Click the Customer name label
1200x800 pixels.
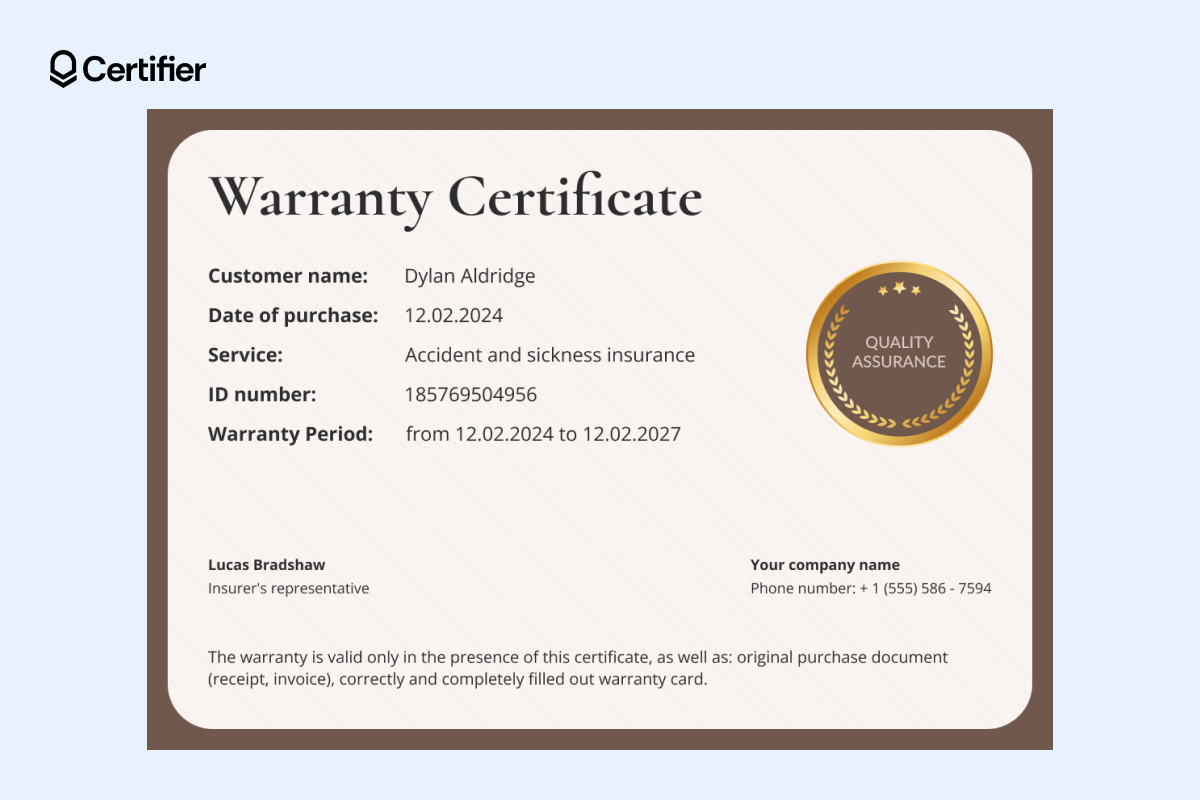click(x=288, y=276)
